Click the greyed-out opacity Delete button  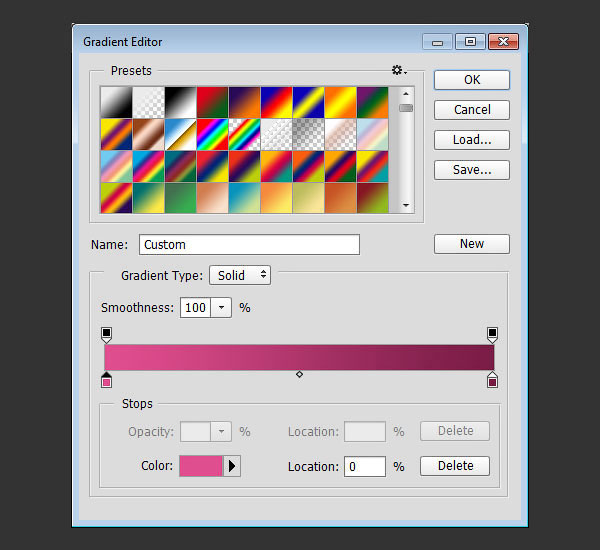[x=455, y=431]
